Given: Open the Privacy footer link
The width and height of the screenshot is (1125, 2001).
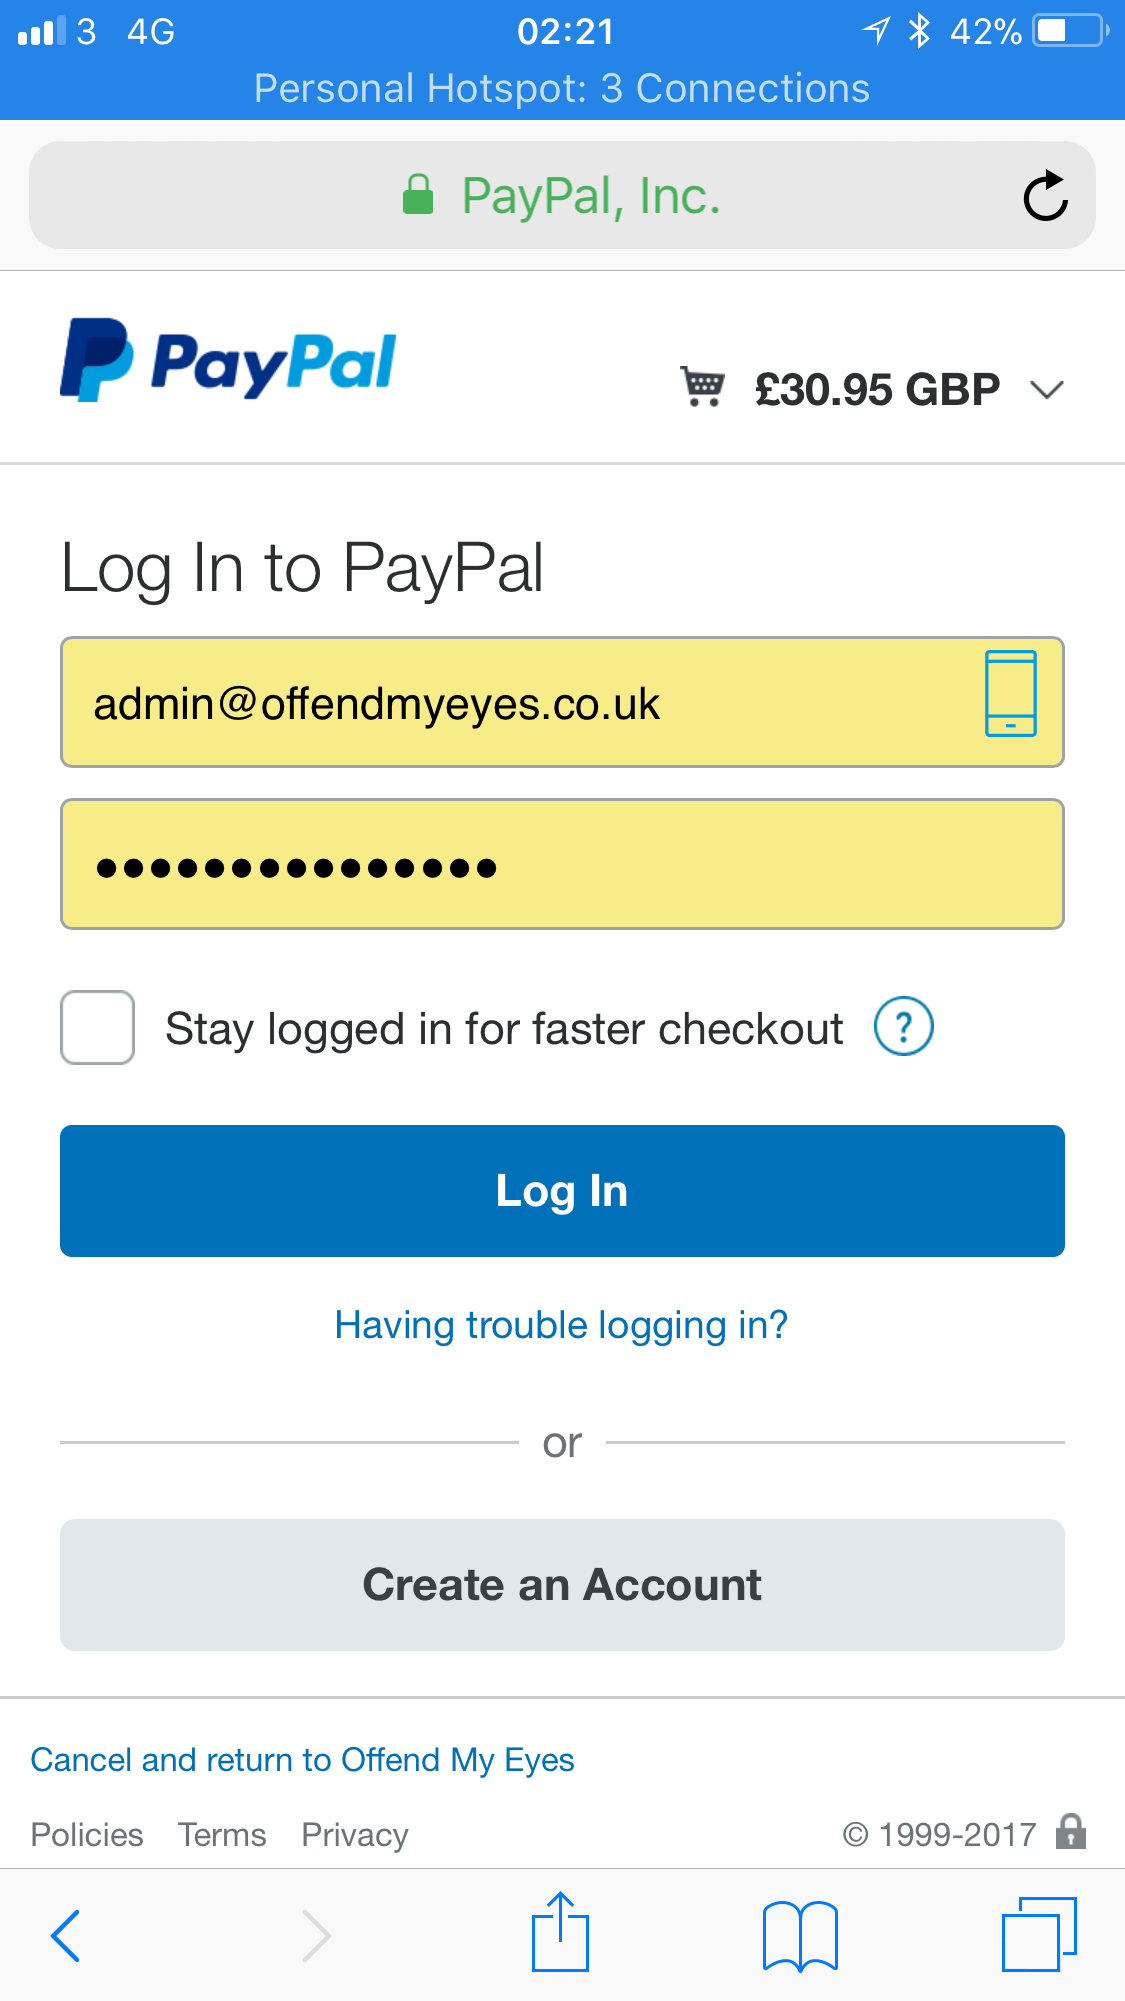Looking at the screenshot, I should click(x=355, y=1835).
